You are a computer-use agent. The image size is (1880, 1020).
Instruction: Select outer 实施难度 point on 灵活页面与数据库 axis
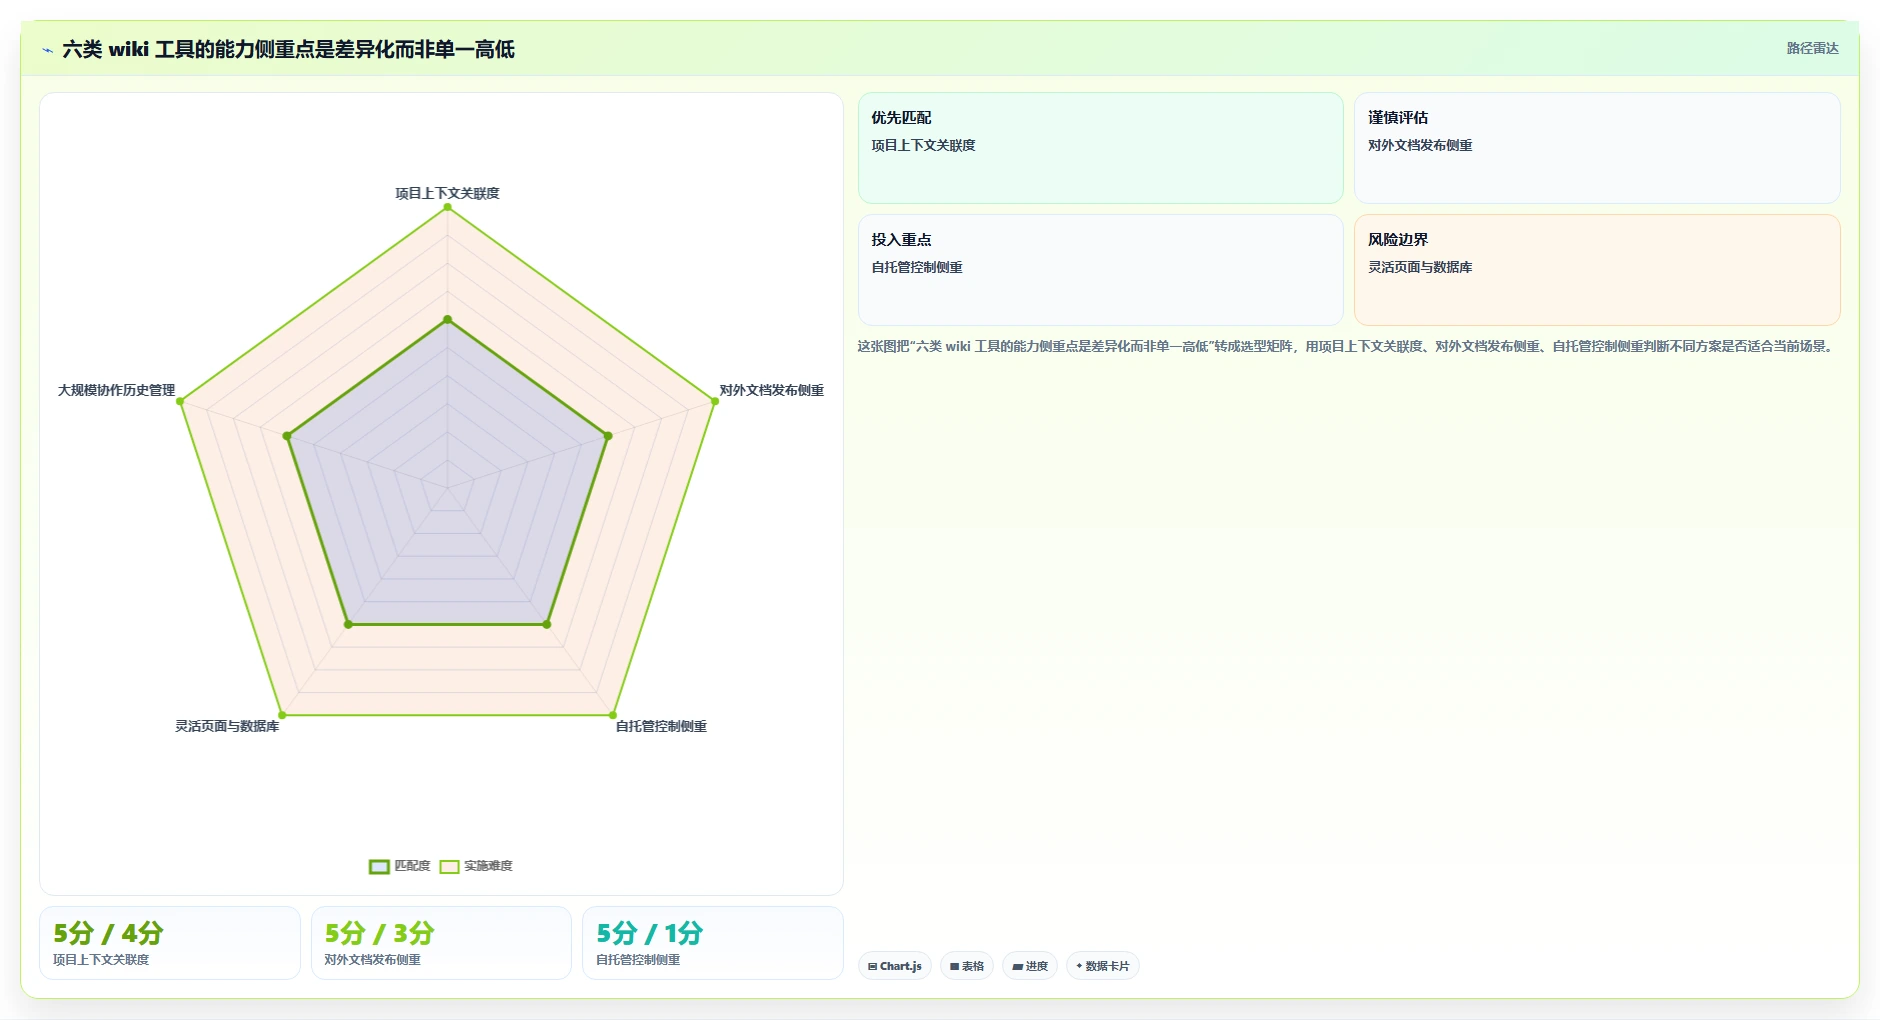tap(282, 715)
